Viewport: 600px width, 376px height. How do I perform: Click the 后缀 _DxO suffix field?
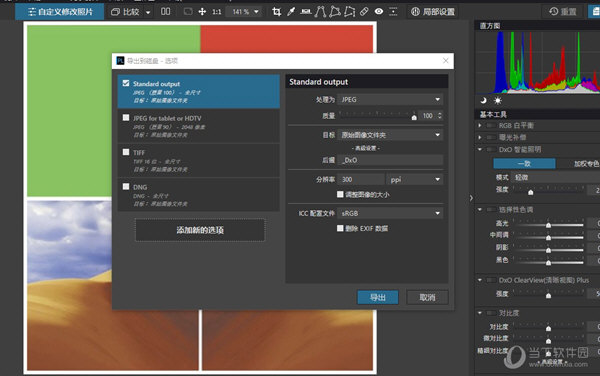click(390, 160)
